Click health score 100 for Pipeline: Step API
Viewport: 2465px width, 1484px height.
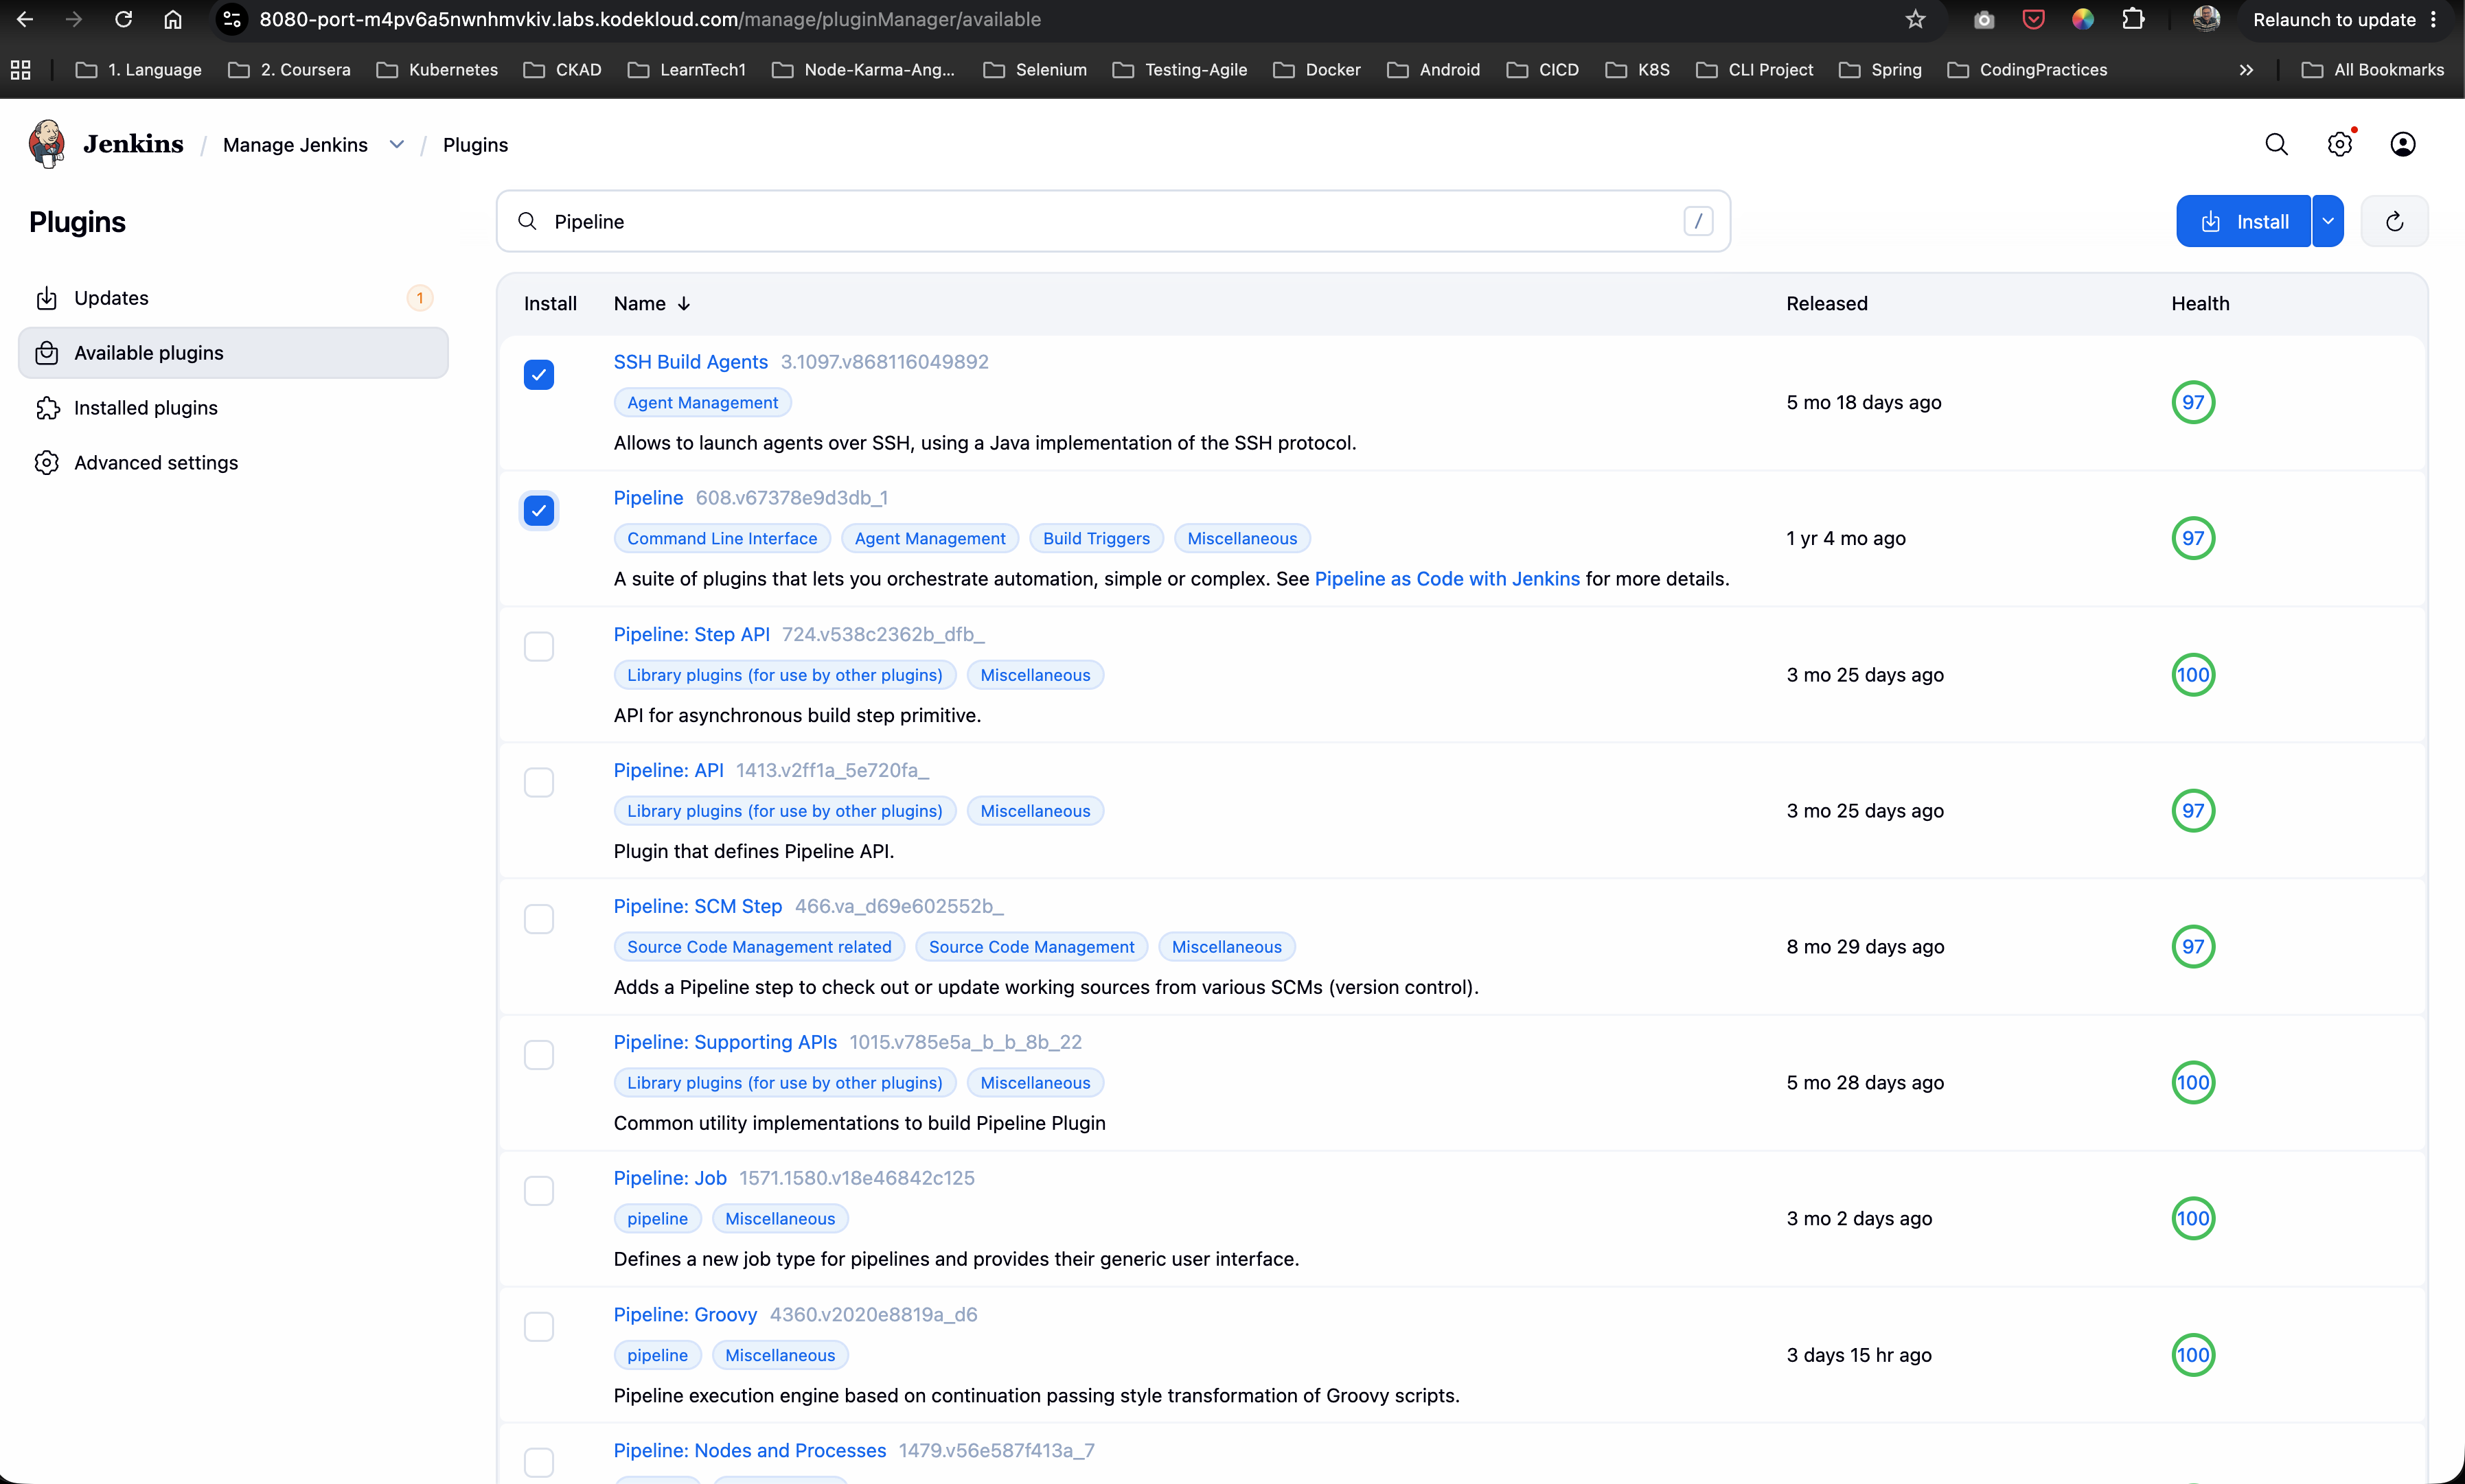pyautogui.click(x=2193, y=675)
